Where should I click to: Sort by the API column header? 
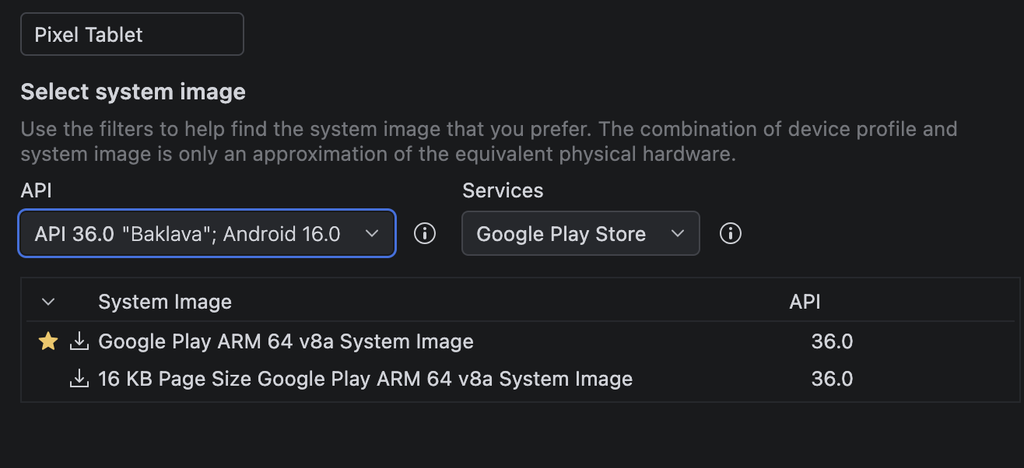pyautogui.click(x=805, y=302)
